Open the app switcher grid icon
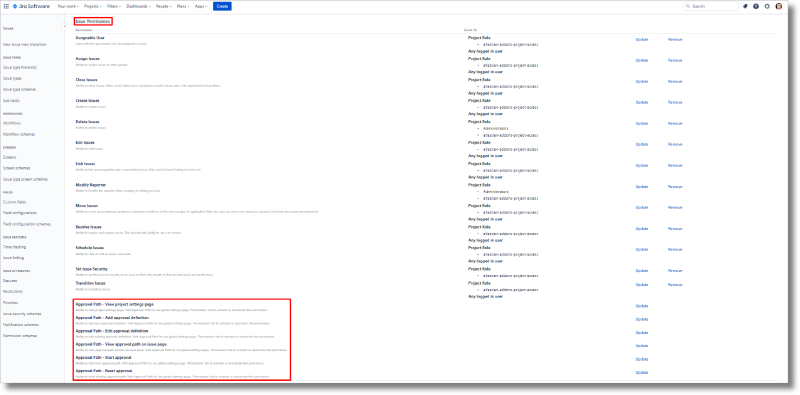Viewport: 800px width, 395px height. tap(6, 6)
